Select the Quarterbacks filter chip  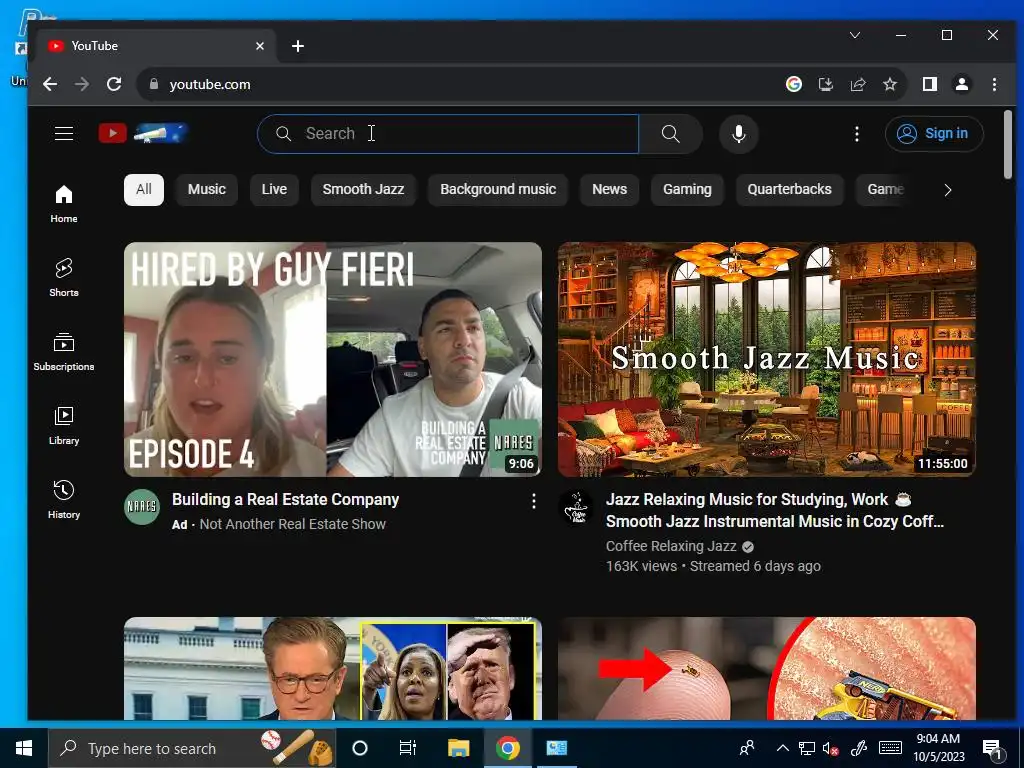790,189
